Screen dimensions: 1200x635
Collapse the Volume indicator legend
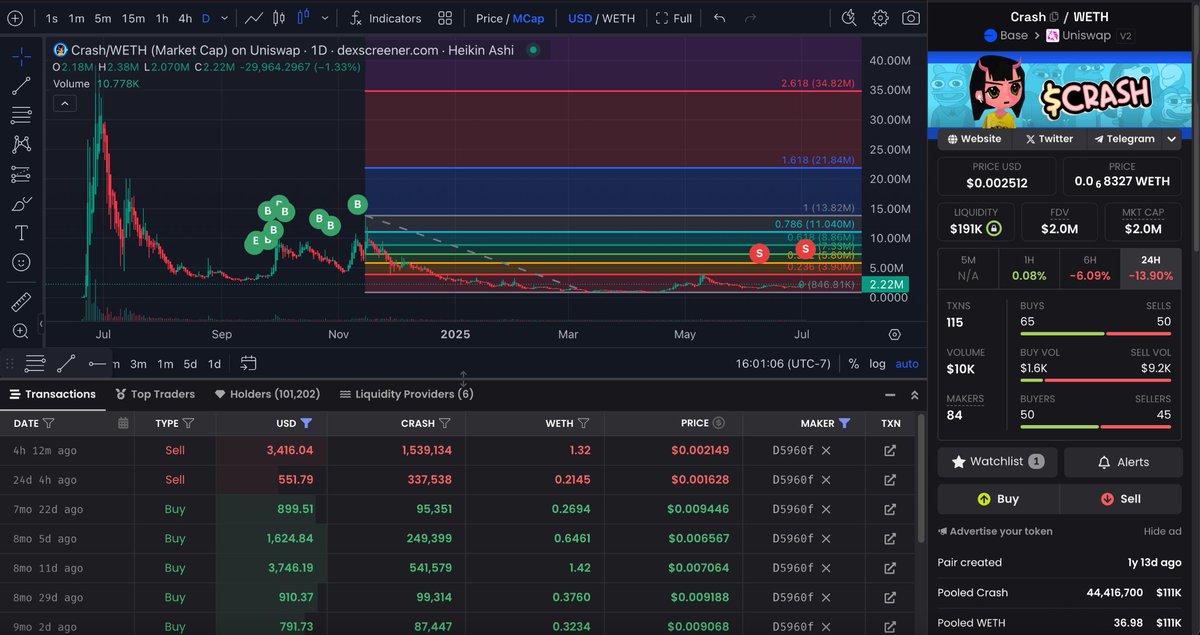click(64, 103)
